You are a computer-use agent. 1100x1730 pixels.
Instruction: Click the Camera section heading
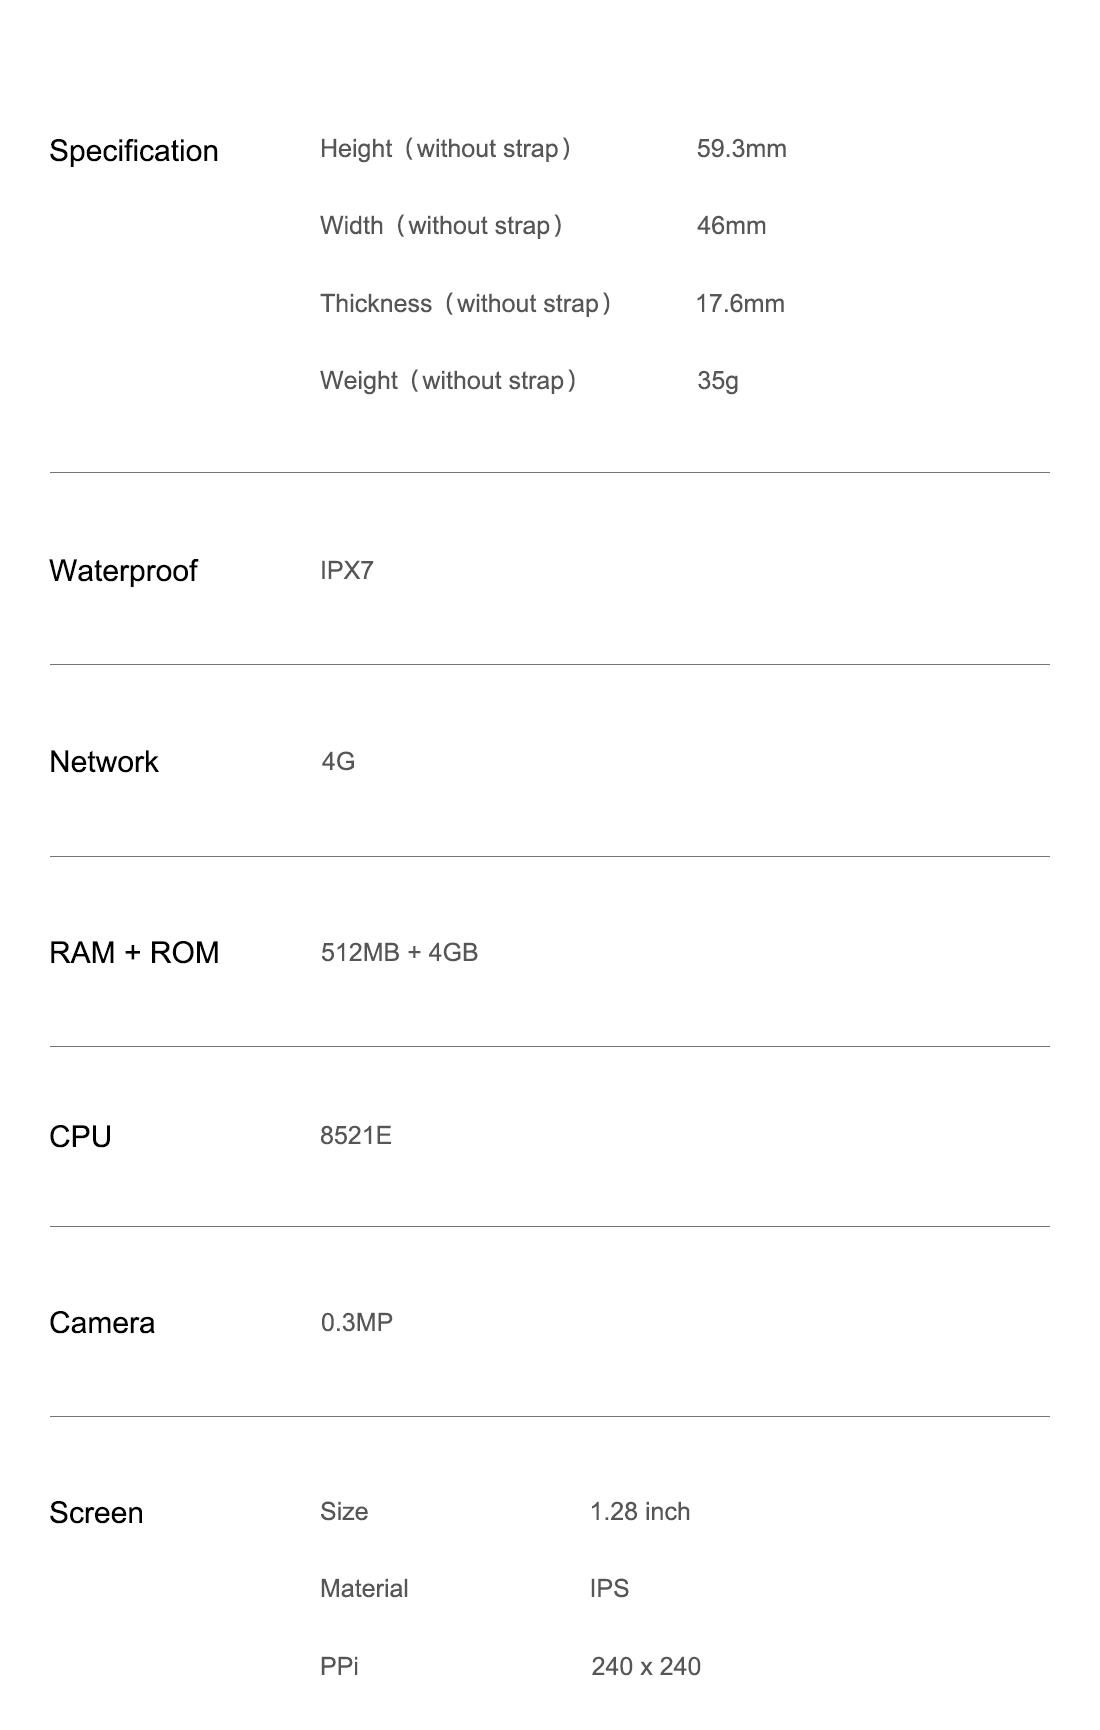coord(102,1323)
